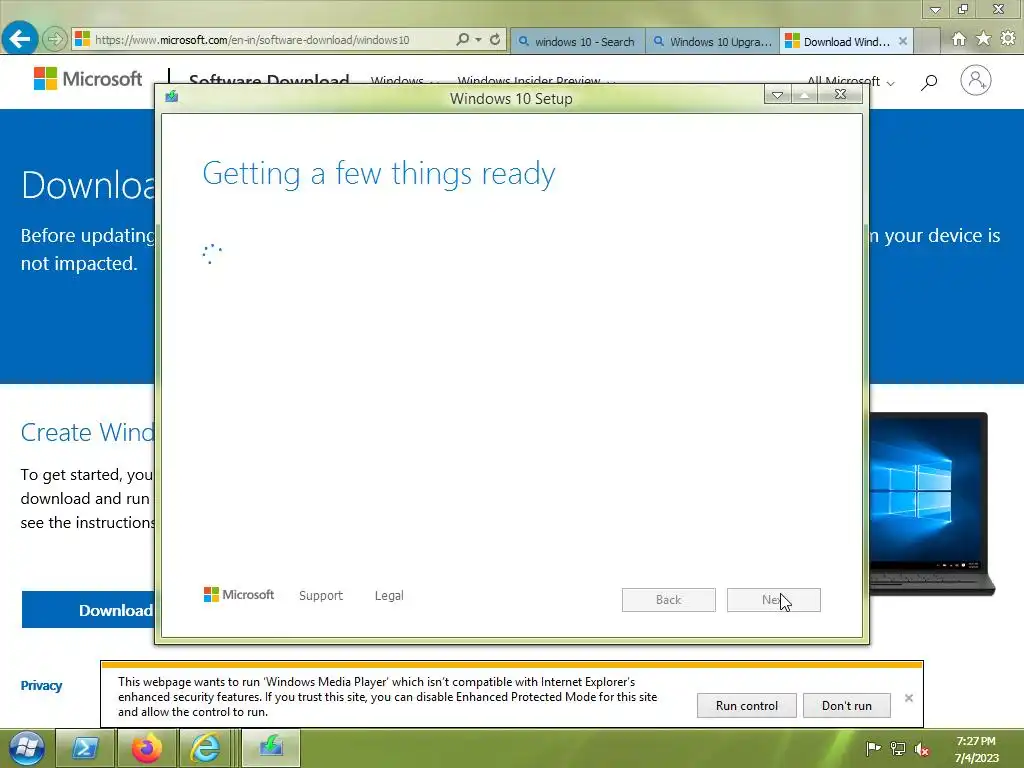Open Favorites with the star icon
The height and width of the screenshot is (768, 1024).
point(984,39)
